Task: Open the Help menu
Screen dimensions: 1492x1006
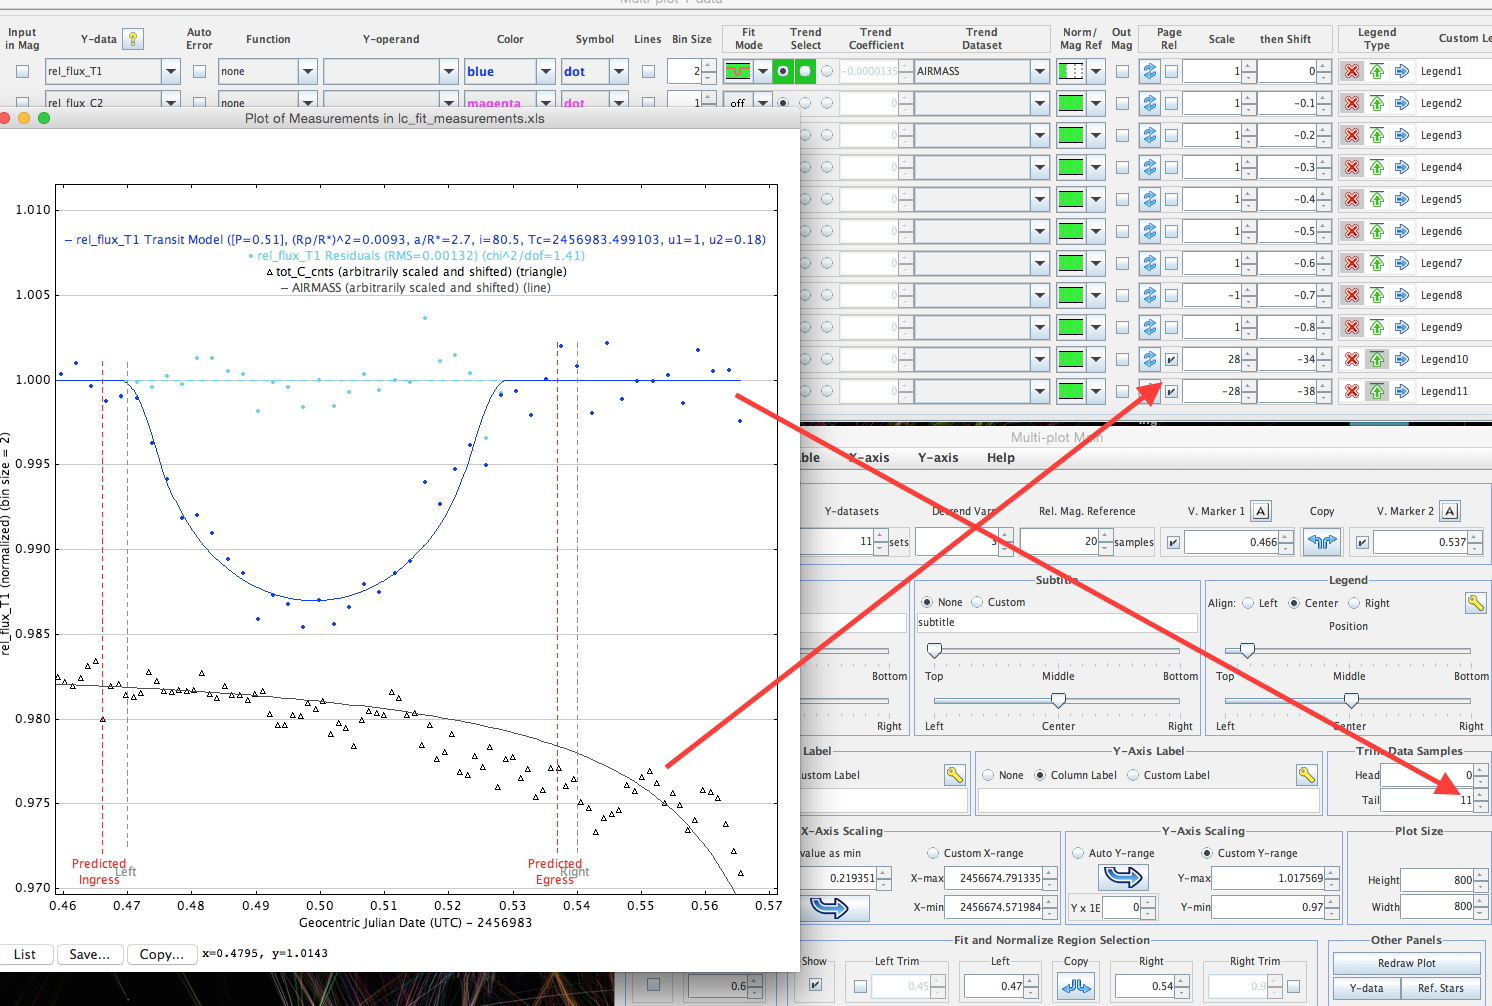Action: 1000,457
